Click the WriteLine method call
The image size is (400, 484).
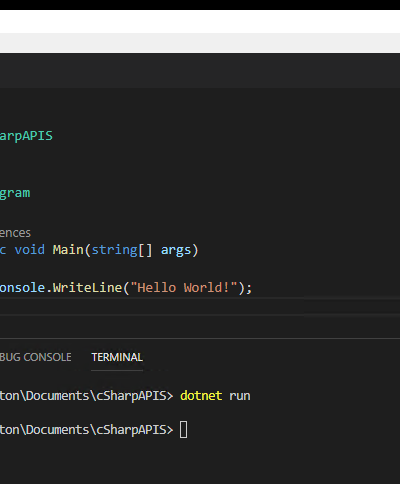coord(87,287)
